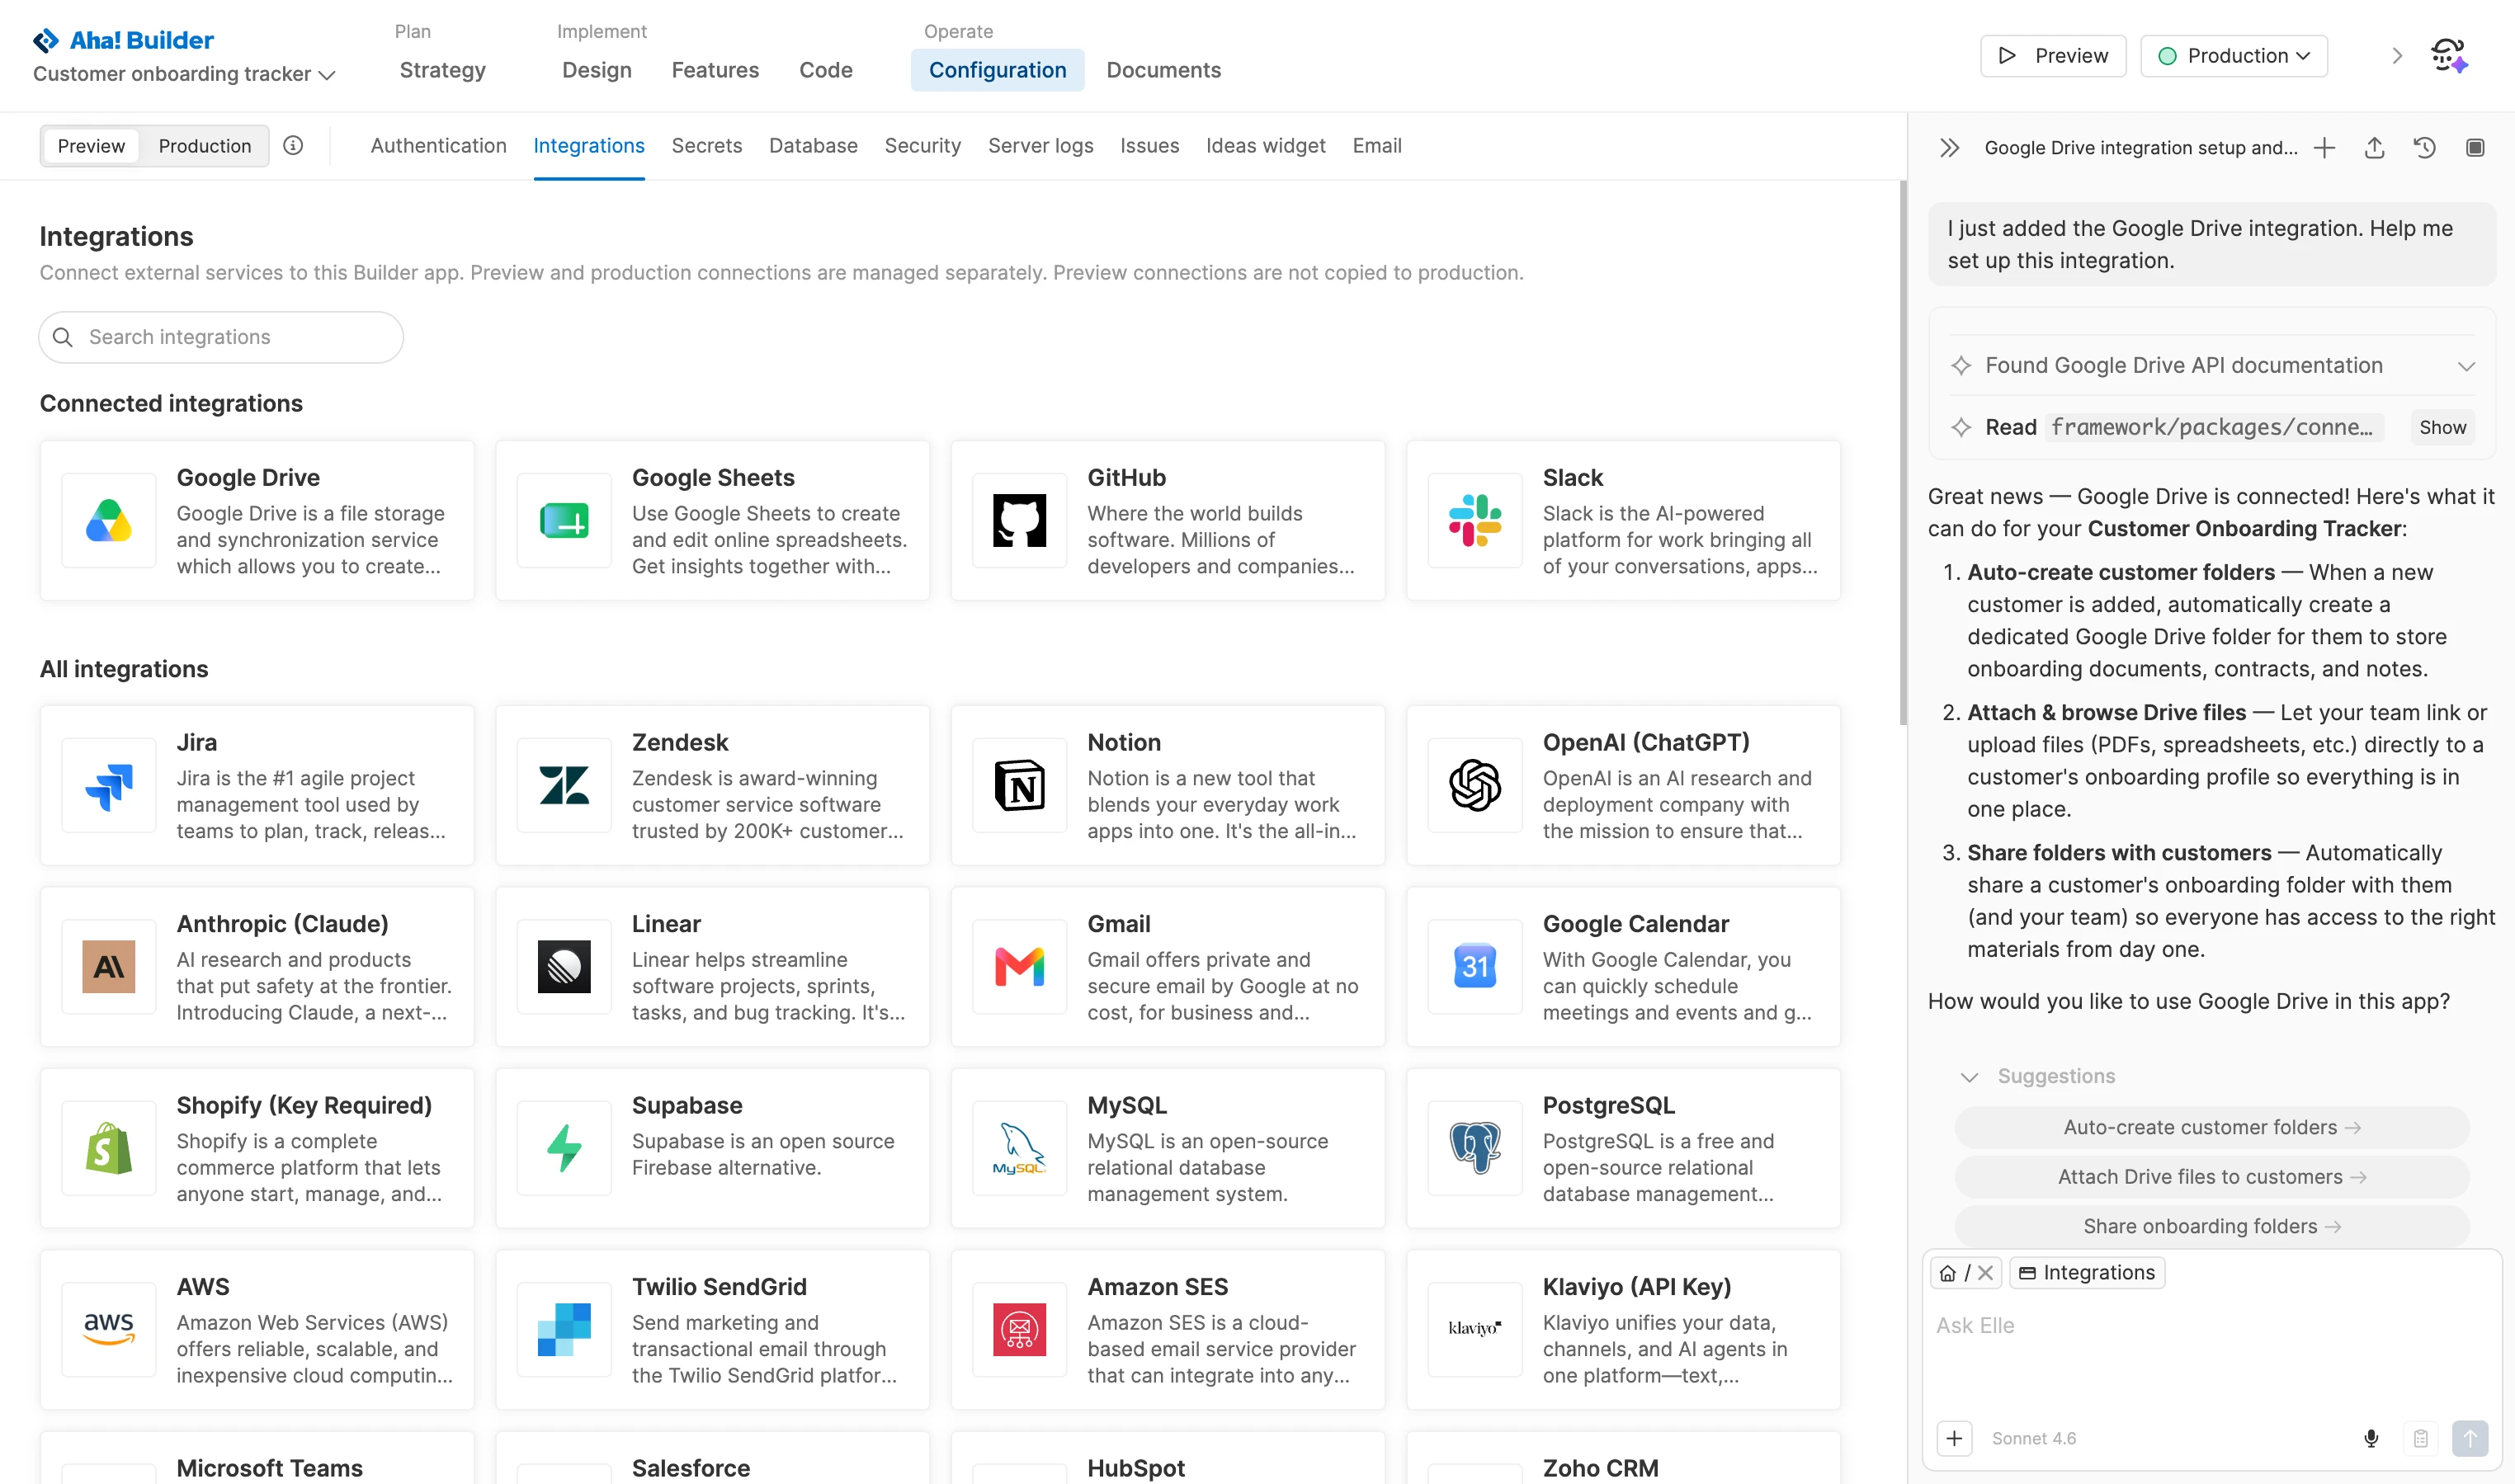The width and height of the screenshot is (2515, 1484).
Task: Open the Secrets tab
Action: click(x=706, y=146)
